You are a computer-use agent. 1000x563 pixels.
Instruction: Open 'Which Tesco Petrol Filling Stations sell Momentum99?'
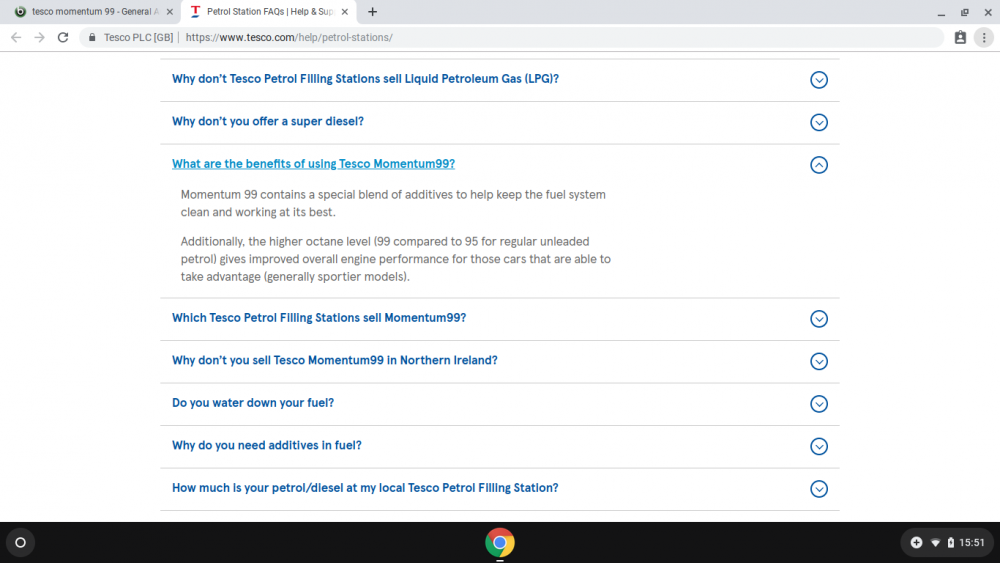[319, 318]
